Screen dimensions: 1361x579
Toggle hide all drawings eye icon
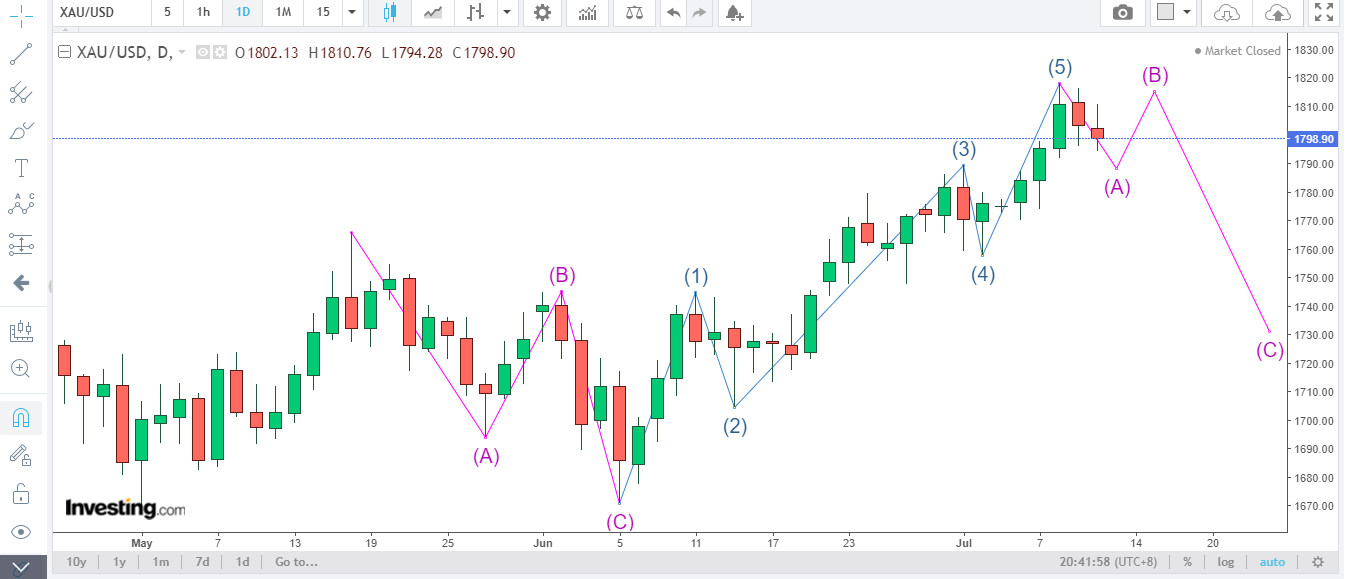[22, 531]
